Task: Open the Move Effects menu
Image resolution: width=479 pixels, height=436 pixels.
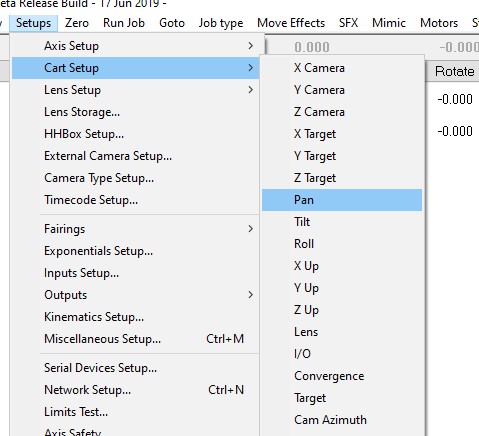Action: pos(291,23)
